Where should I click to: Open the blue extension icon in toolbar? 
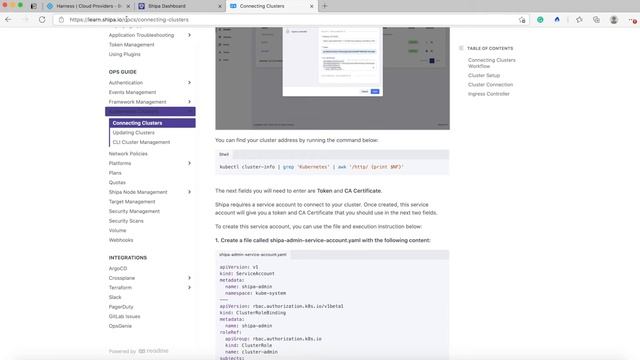pos(557,20)
